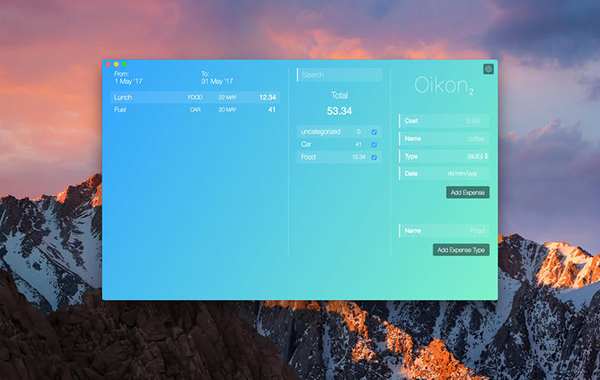600x380 pixels.
Task: Toggle the Car category checkbox
Action: pos(374,145)
